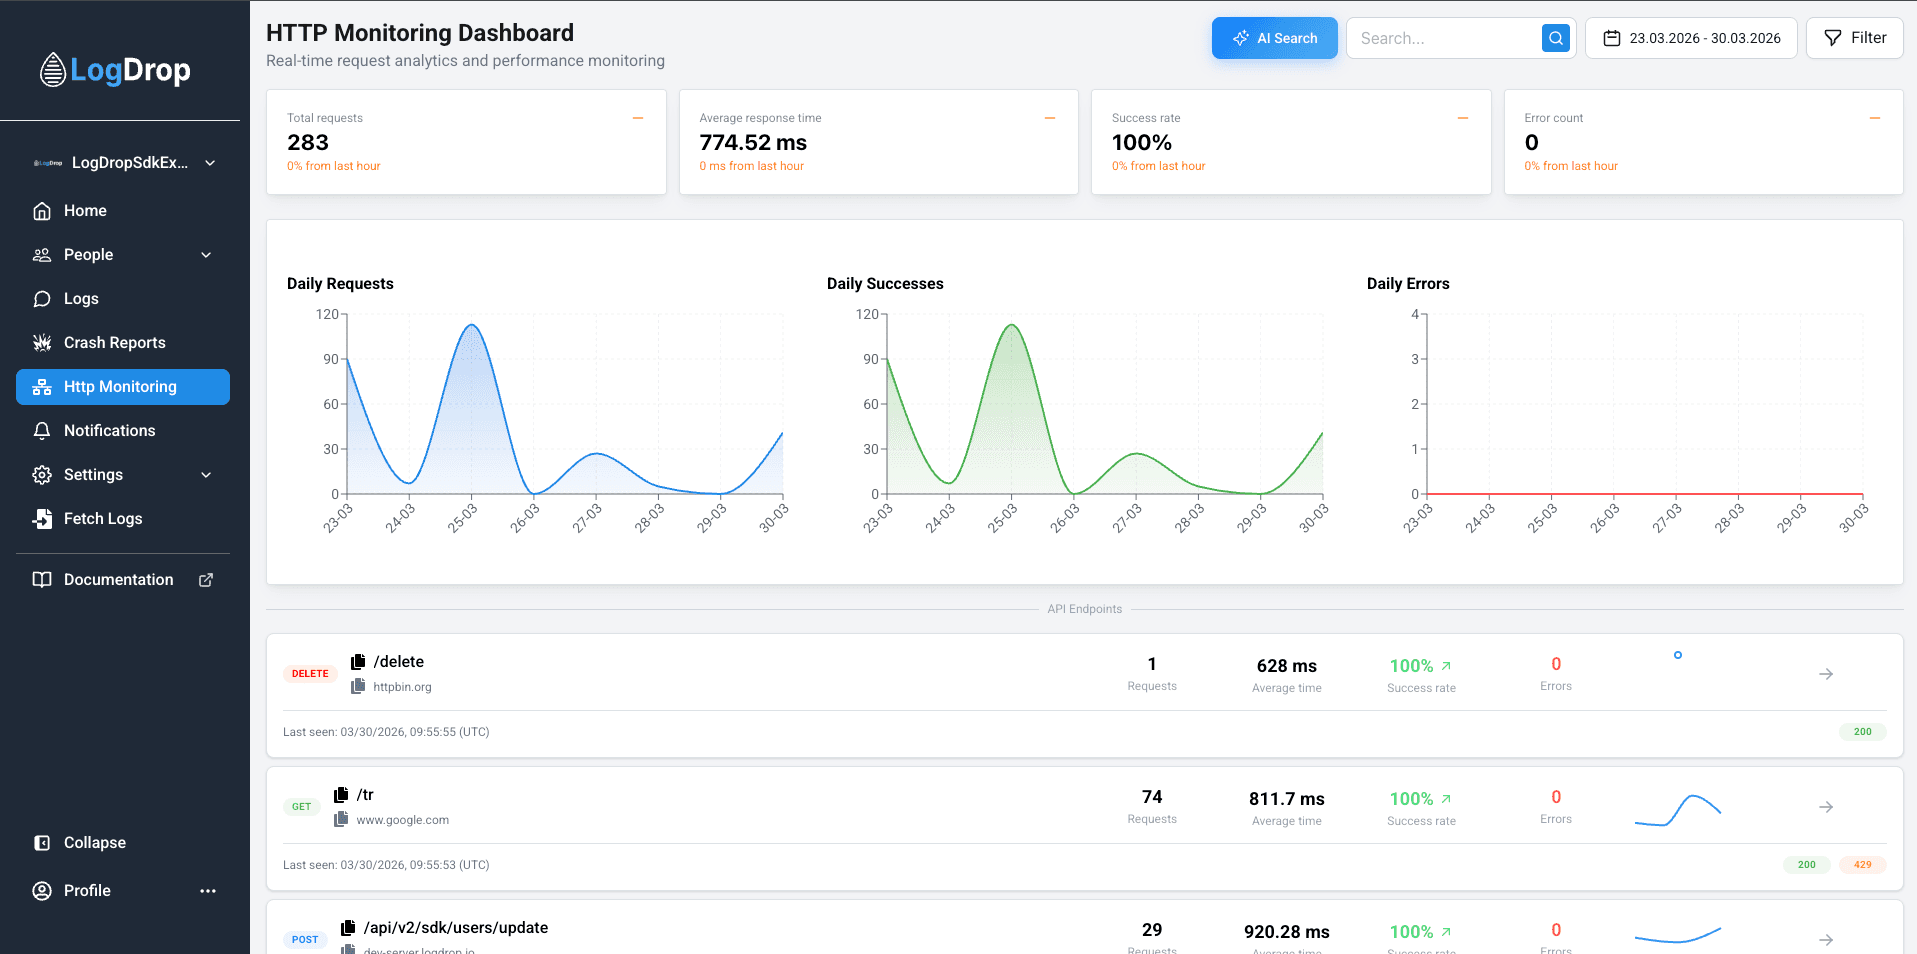Open Profile more options dots

coord(208,891)
